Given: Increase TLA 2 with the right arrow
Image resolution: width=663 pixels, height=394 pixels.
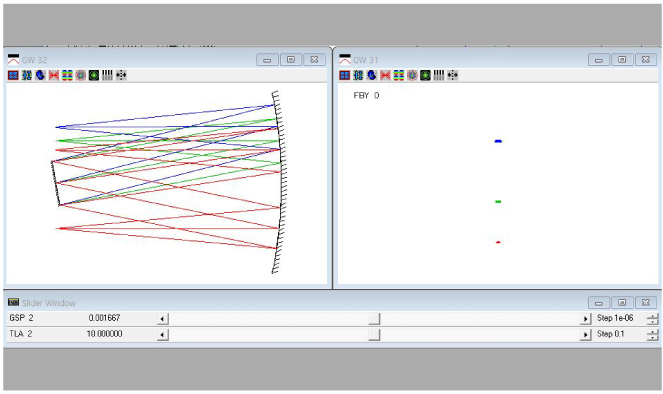Looking at the screenshot, I should tap(585, 335).
